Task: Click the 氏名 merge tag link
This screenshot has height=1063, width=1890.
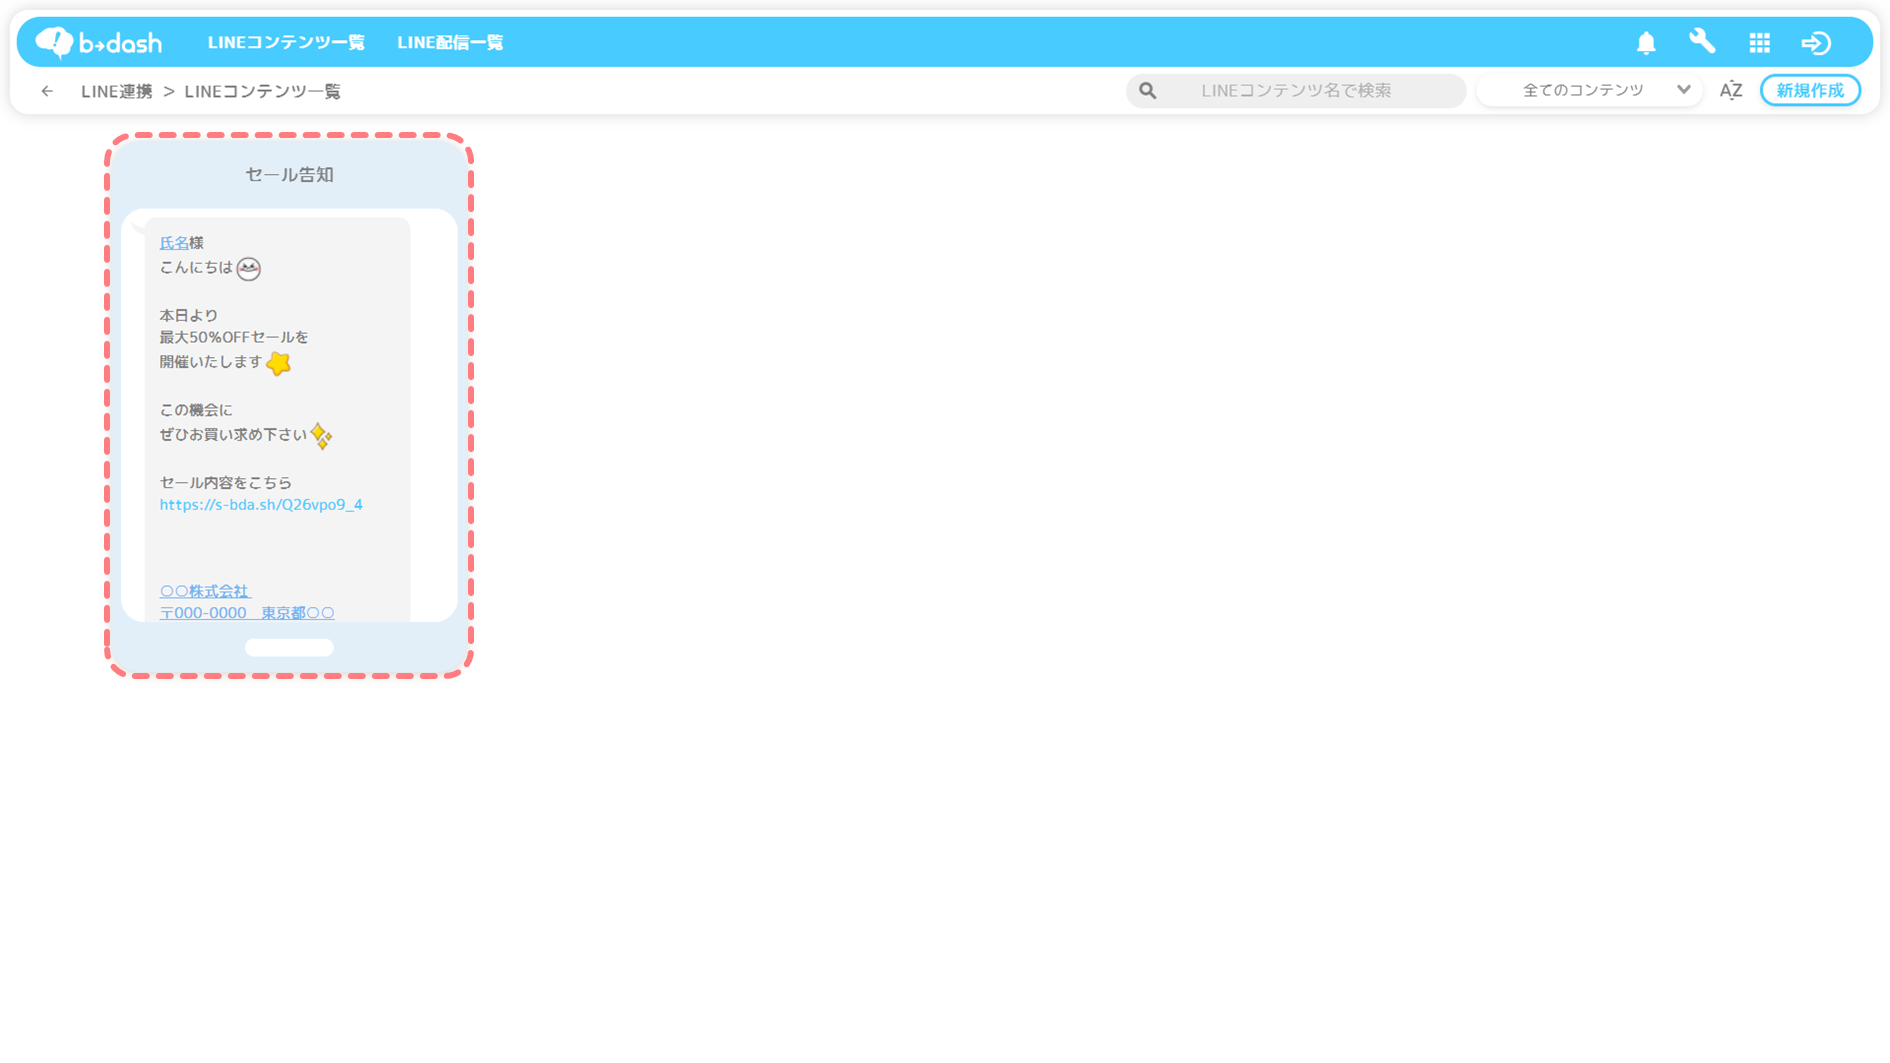Action: [174, 243]
